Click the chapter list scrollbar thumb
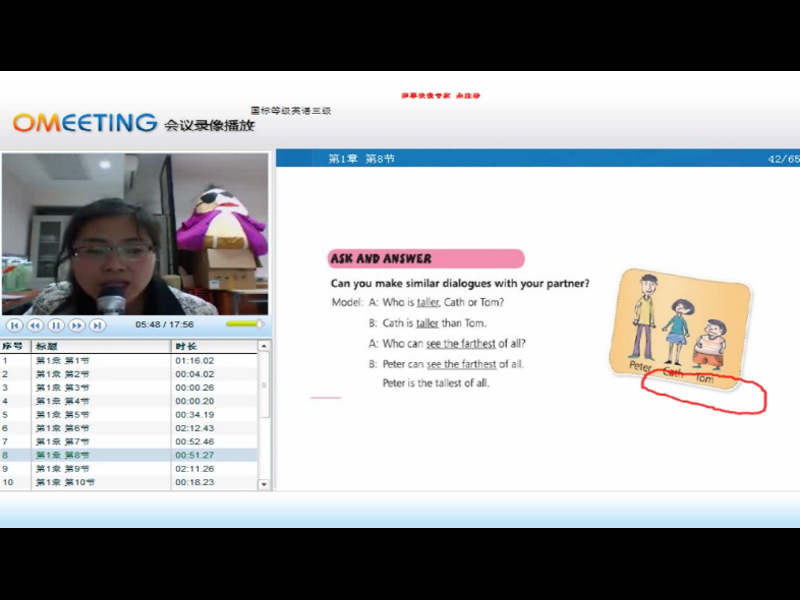Image resolution: width=800 pixels, height=600 pixels. point(264,385)
